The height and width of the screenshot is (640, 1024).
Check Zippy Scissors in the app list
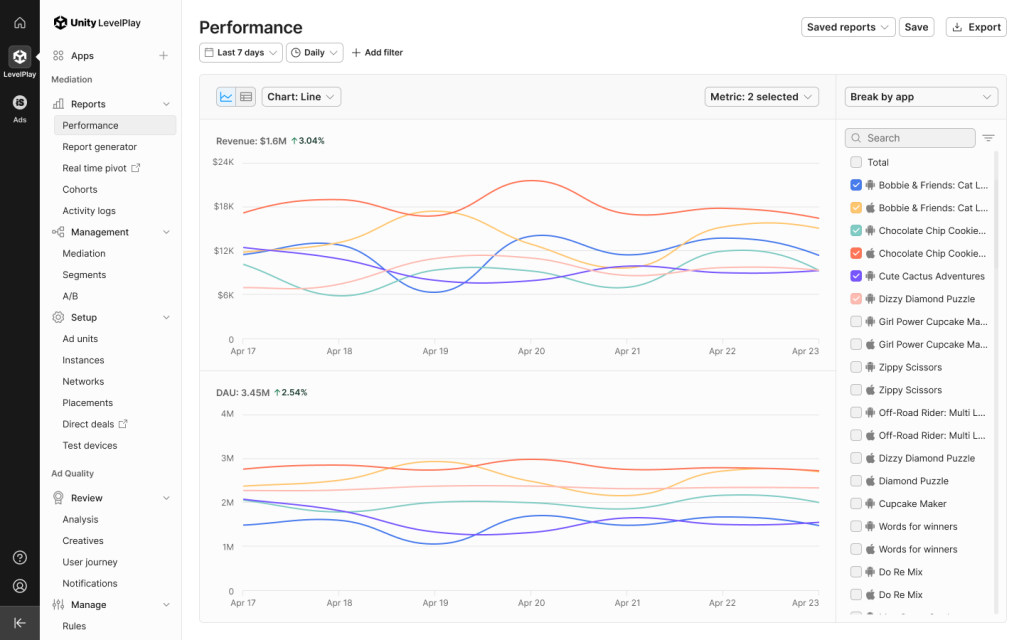coord(856,367)
